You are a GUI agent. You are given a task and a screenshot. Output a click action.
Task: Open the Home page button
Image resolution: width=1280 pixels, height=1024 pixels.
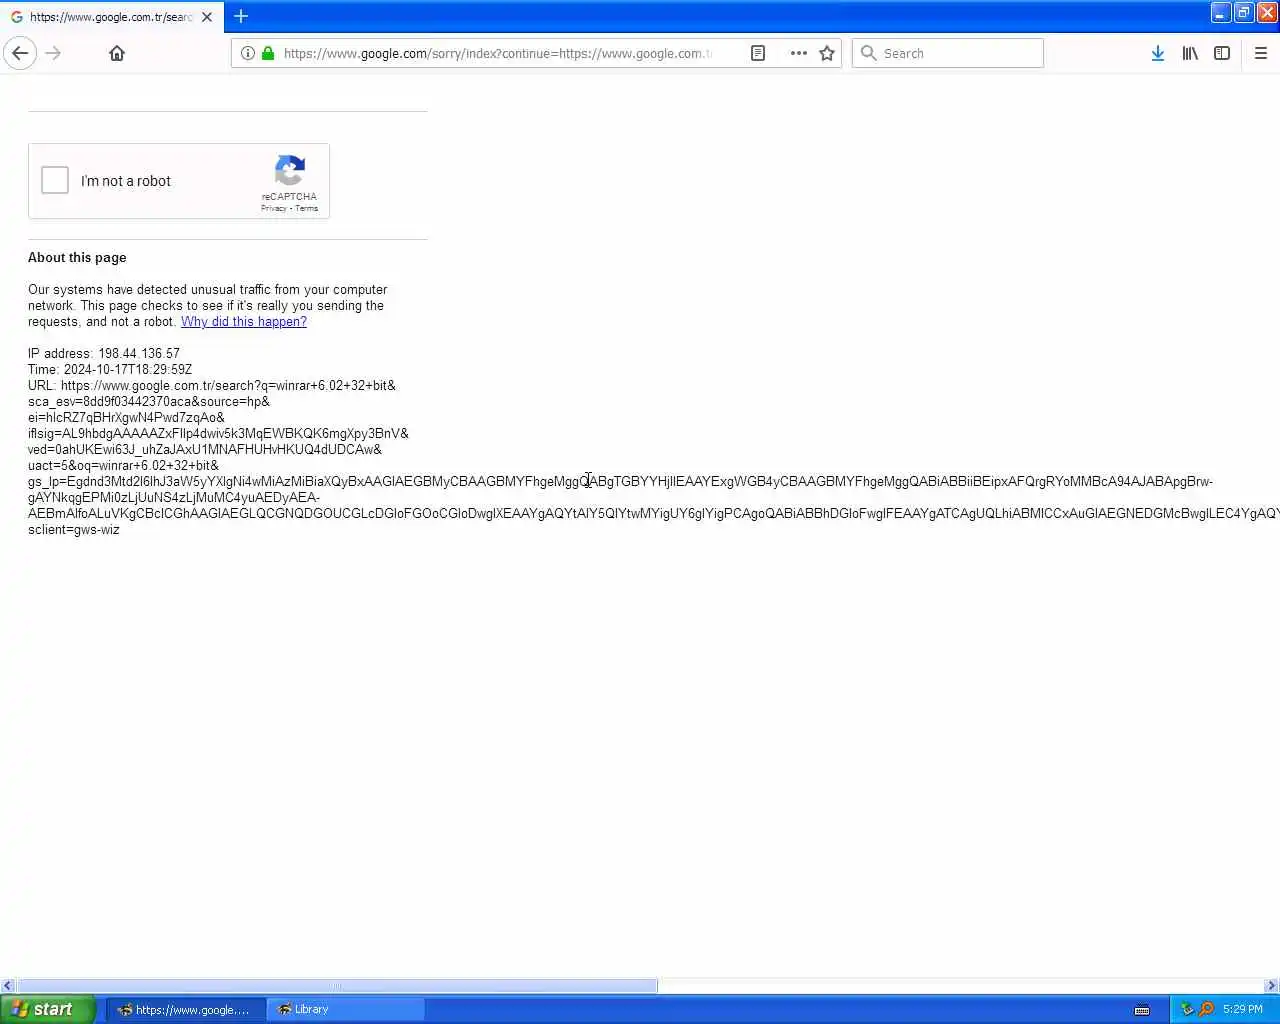(x=117, y=53)
